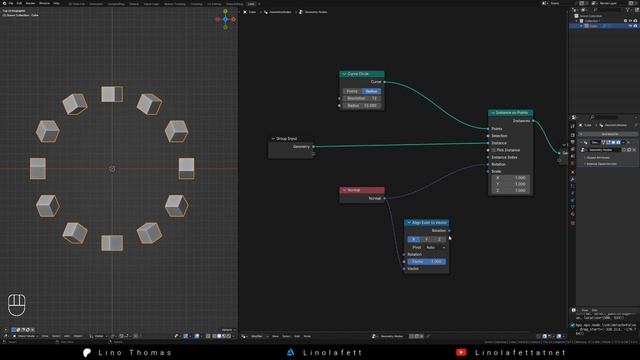The width and height of the screenshot is (640, 360).
Task: Expand the Output Attributes panel
Action: pyautogui.click(x=598, y=158)
